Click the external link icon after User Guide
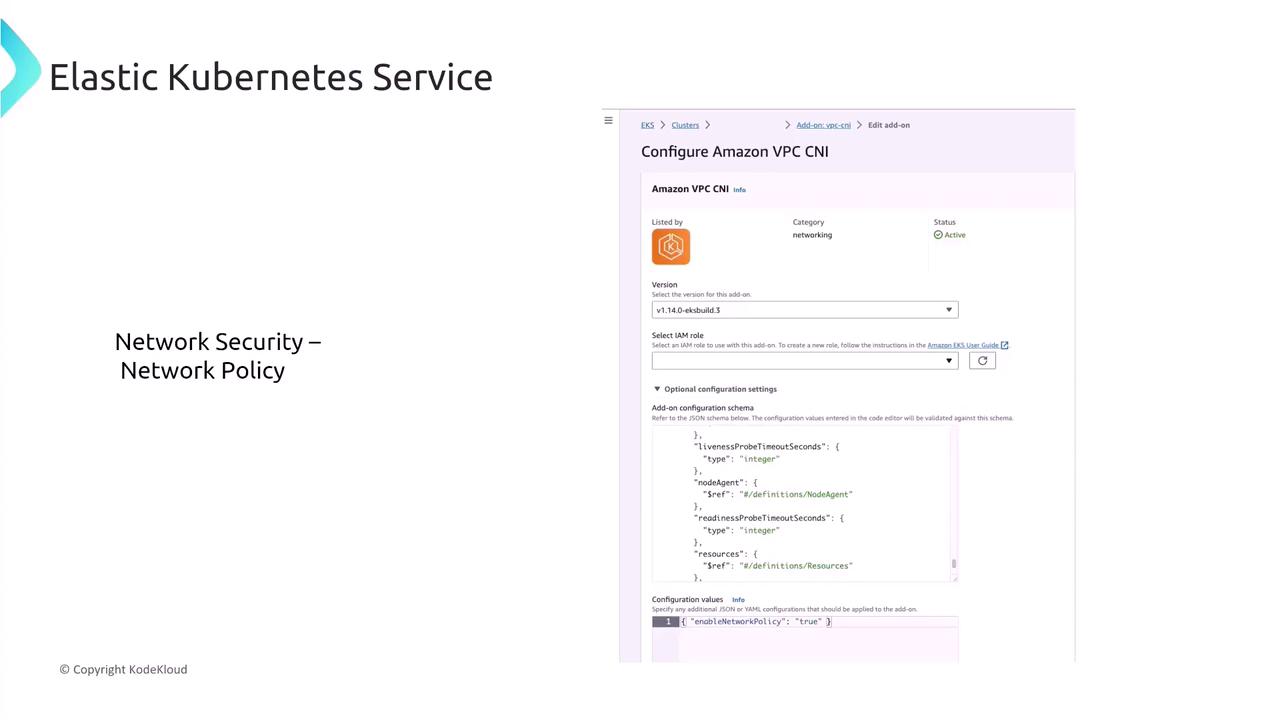The width and height of the screenshot is (1280, 720). (1005, 345)
